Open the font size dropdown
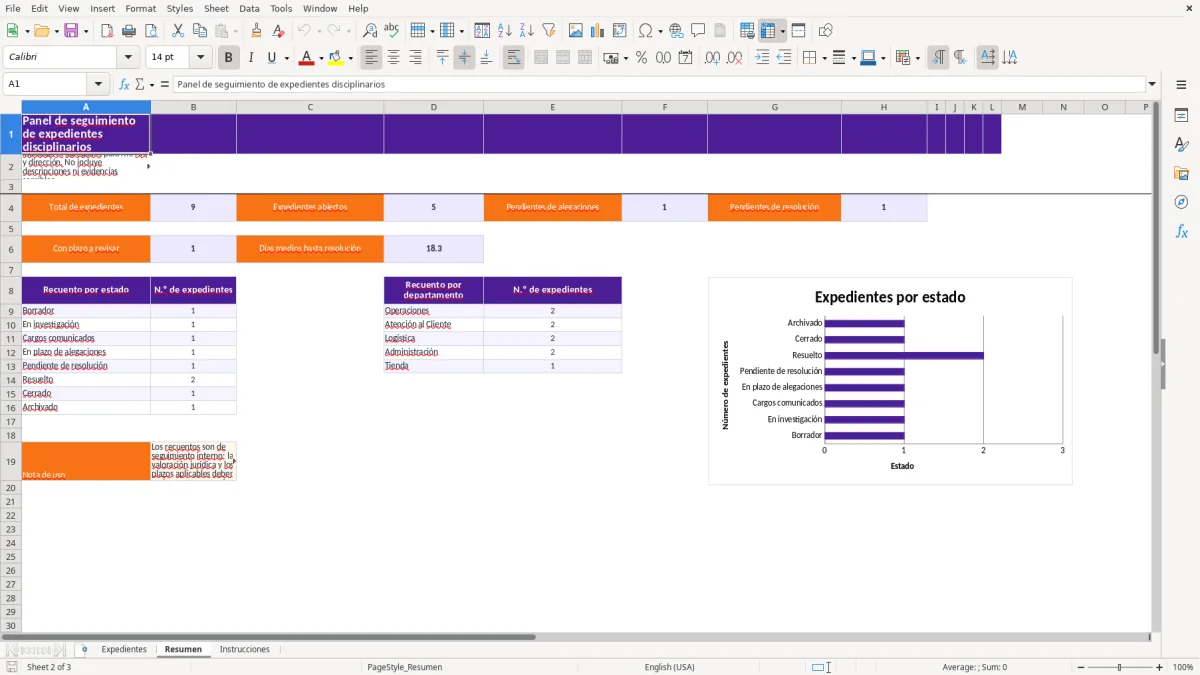 click(201, 58)
